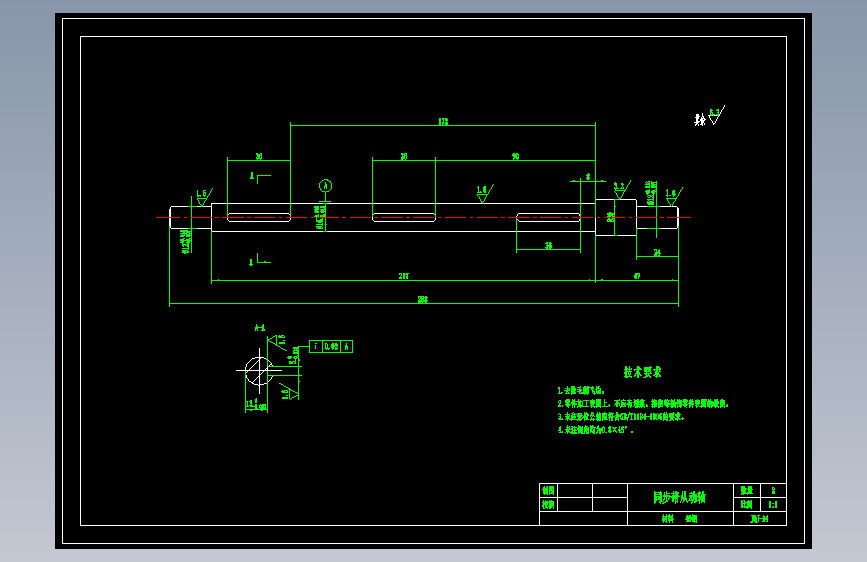Click the 制图 cell in title block
This screenshot has height=562, width=867.
[x=548, y=491]
